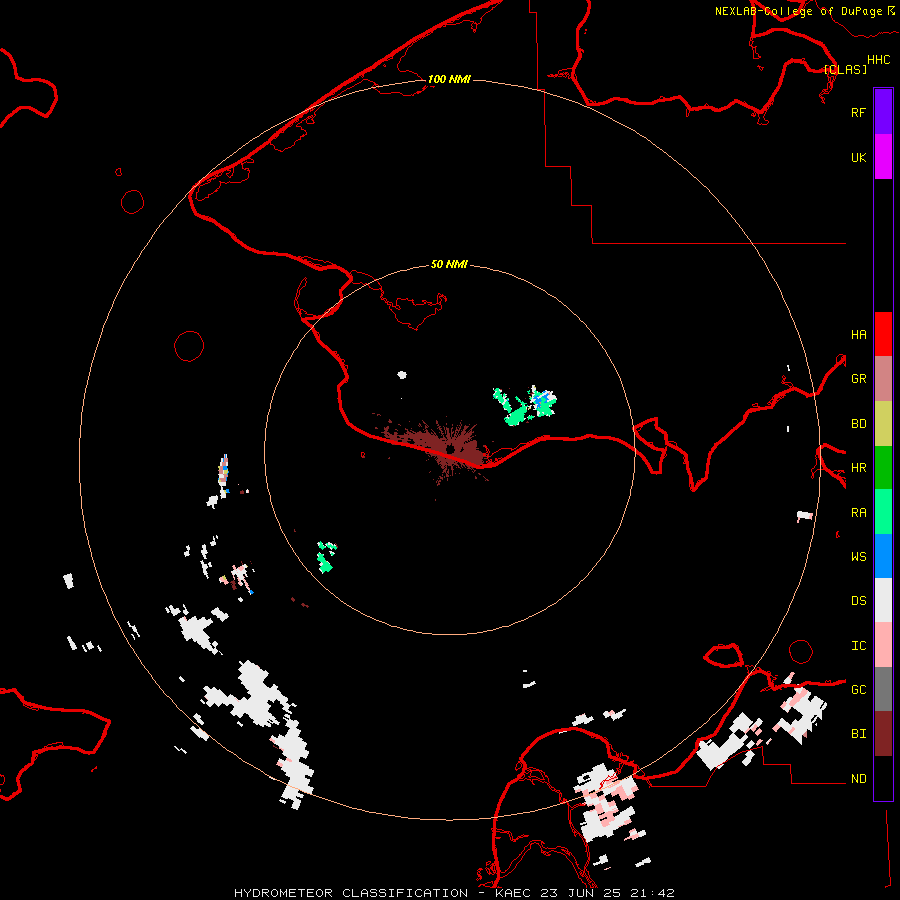
Task: Click the WS legend label
Action: 858,557
